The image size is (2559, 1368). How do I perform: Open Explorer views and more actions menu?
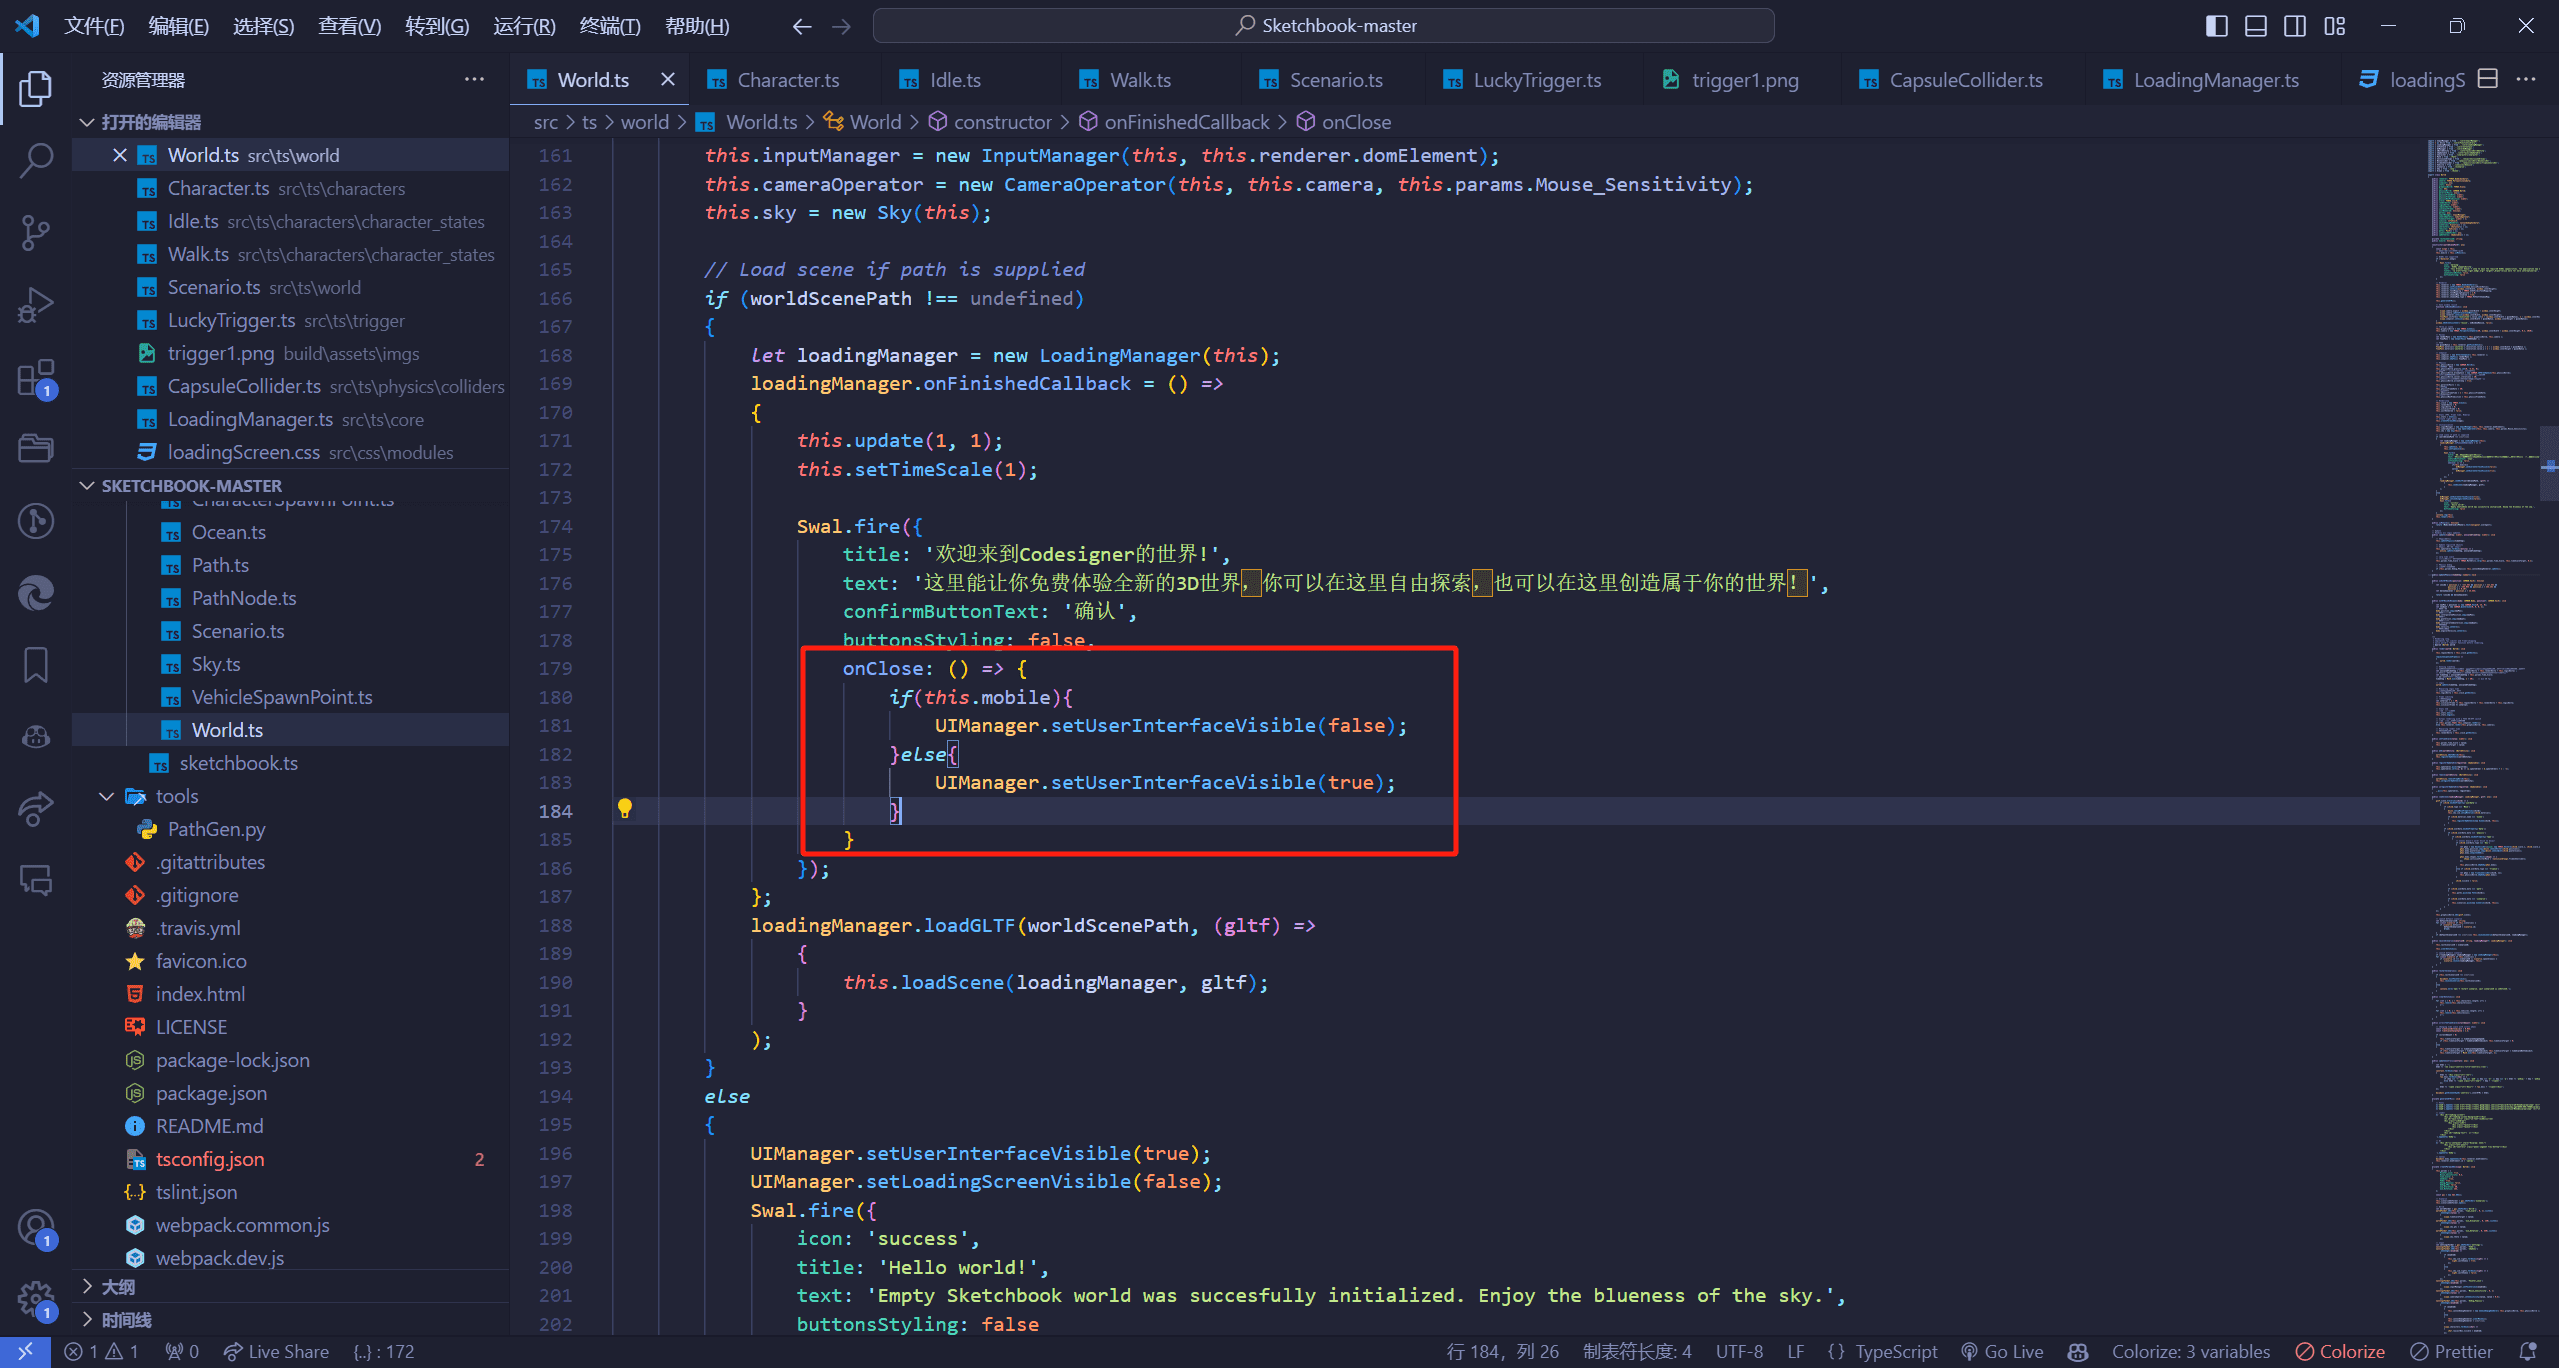(474, 79)
